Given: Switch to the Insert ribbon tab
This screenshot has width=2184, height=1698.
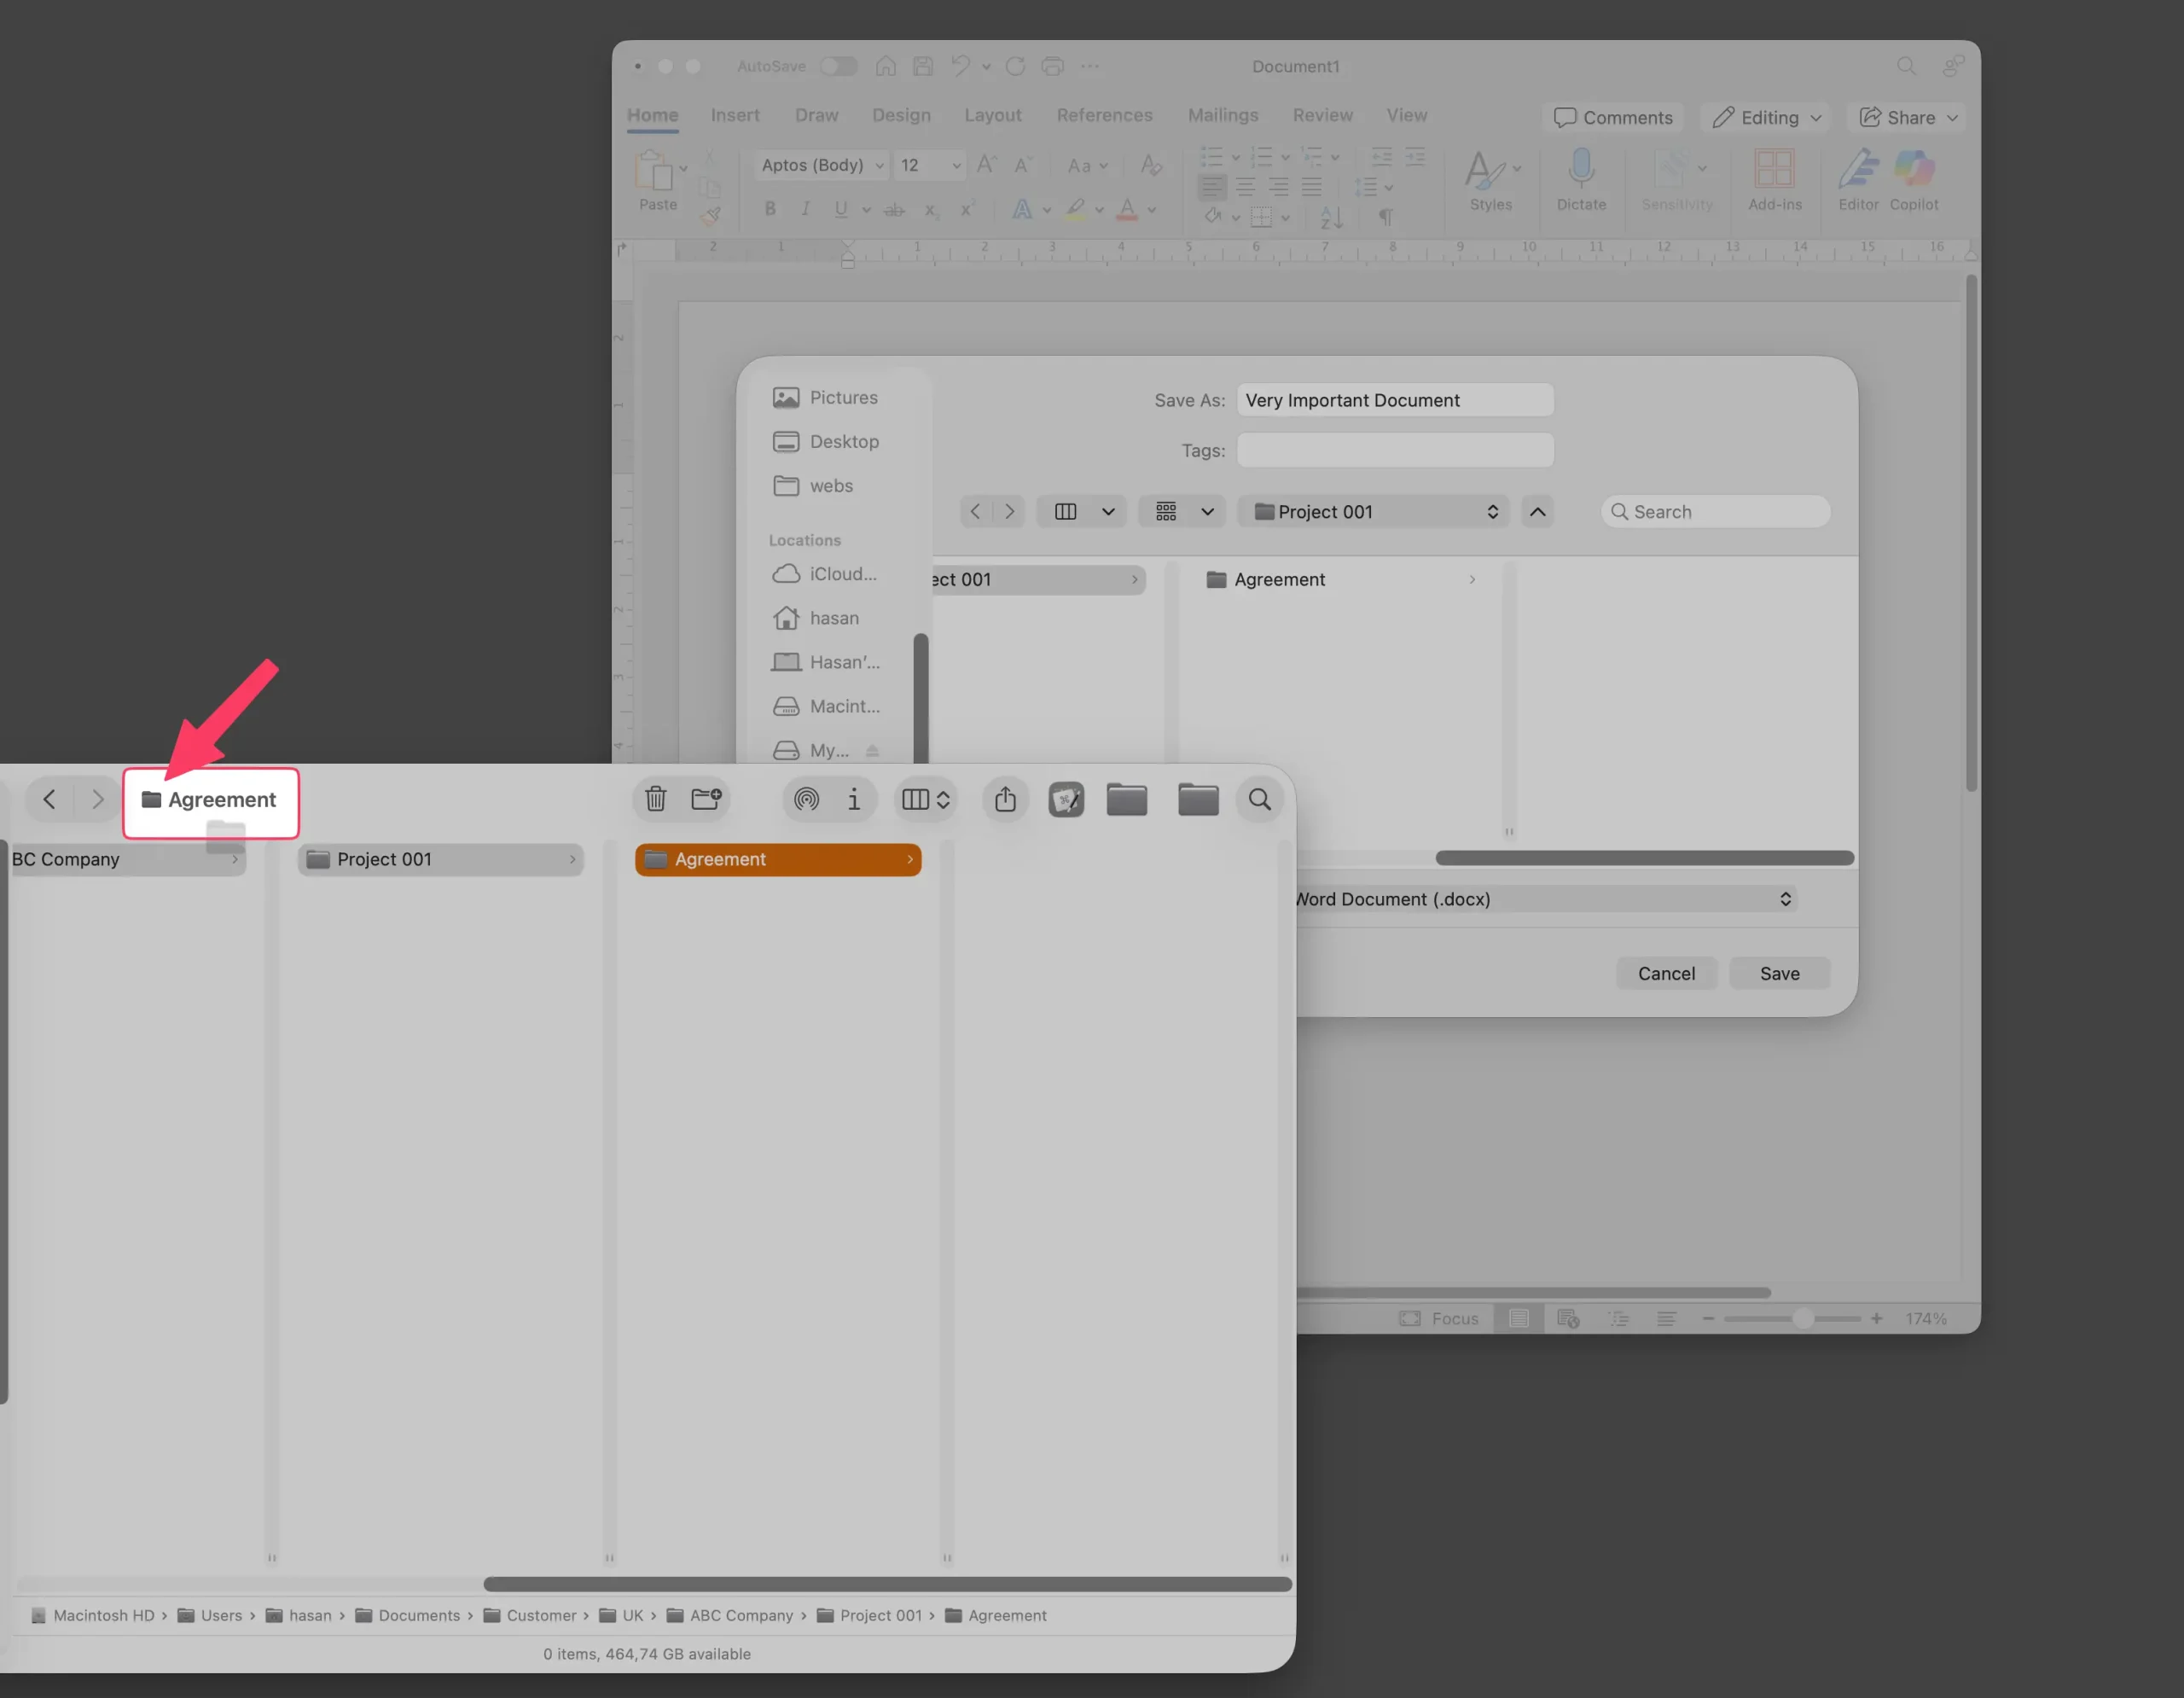Looking at the screenshot, I should (x=735, y=115).
